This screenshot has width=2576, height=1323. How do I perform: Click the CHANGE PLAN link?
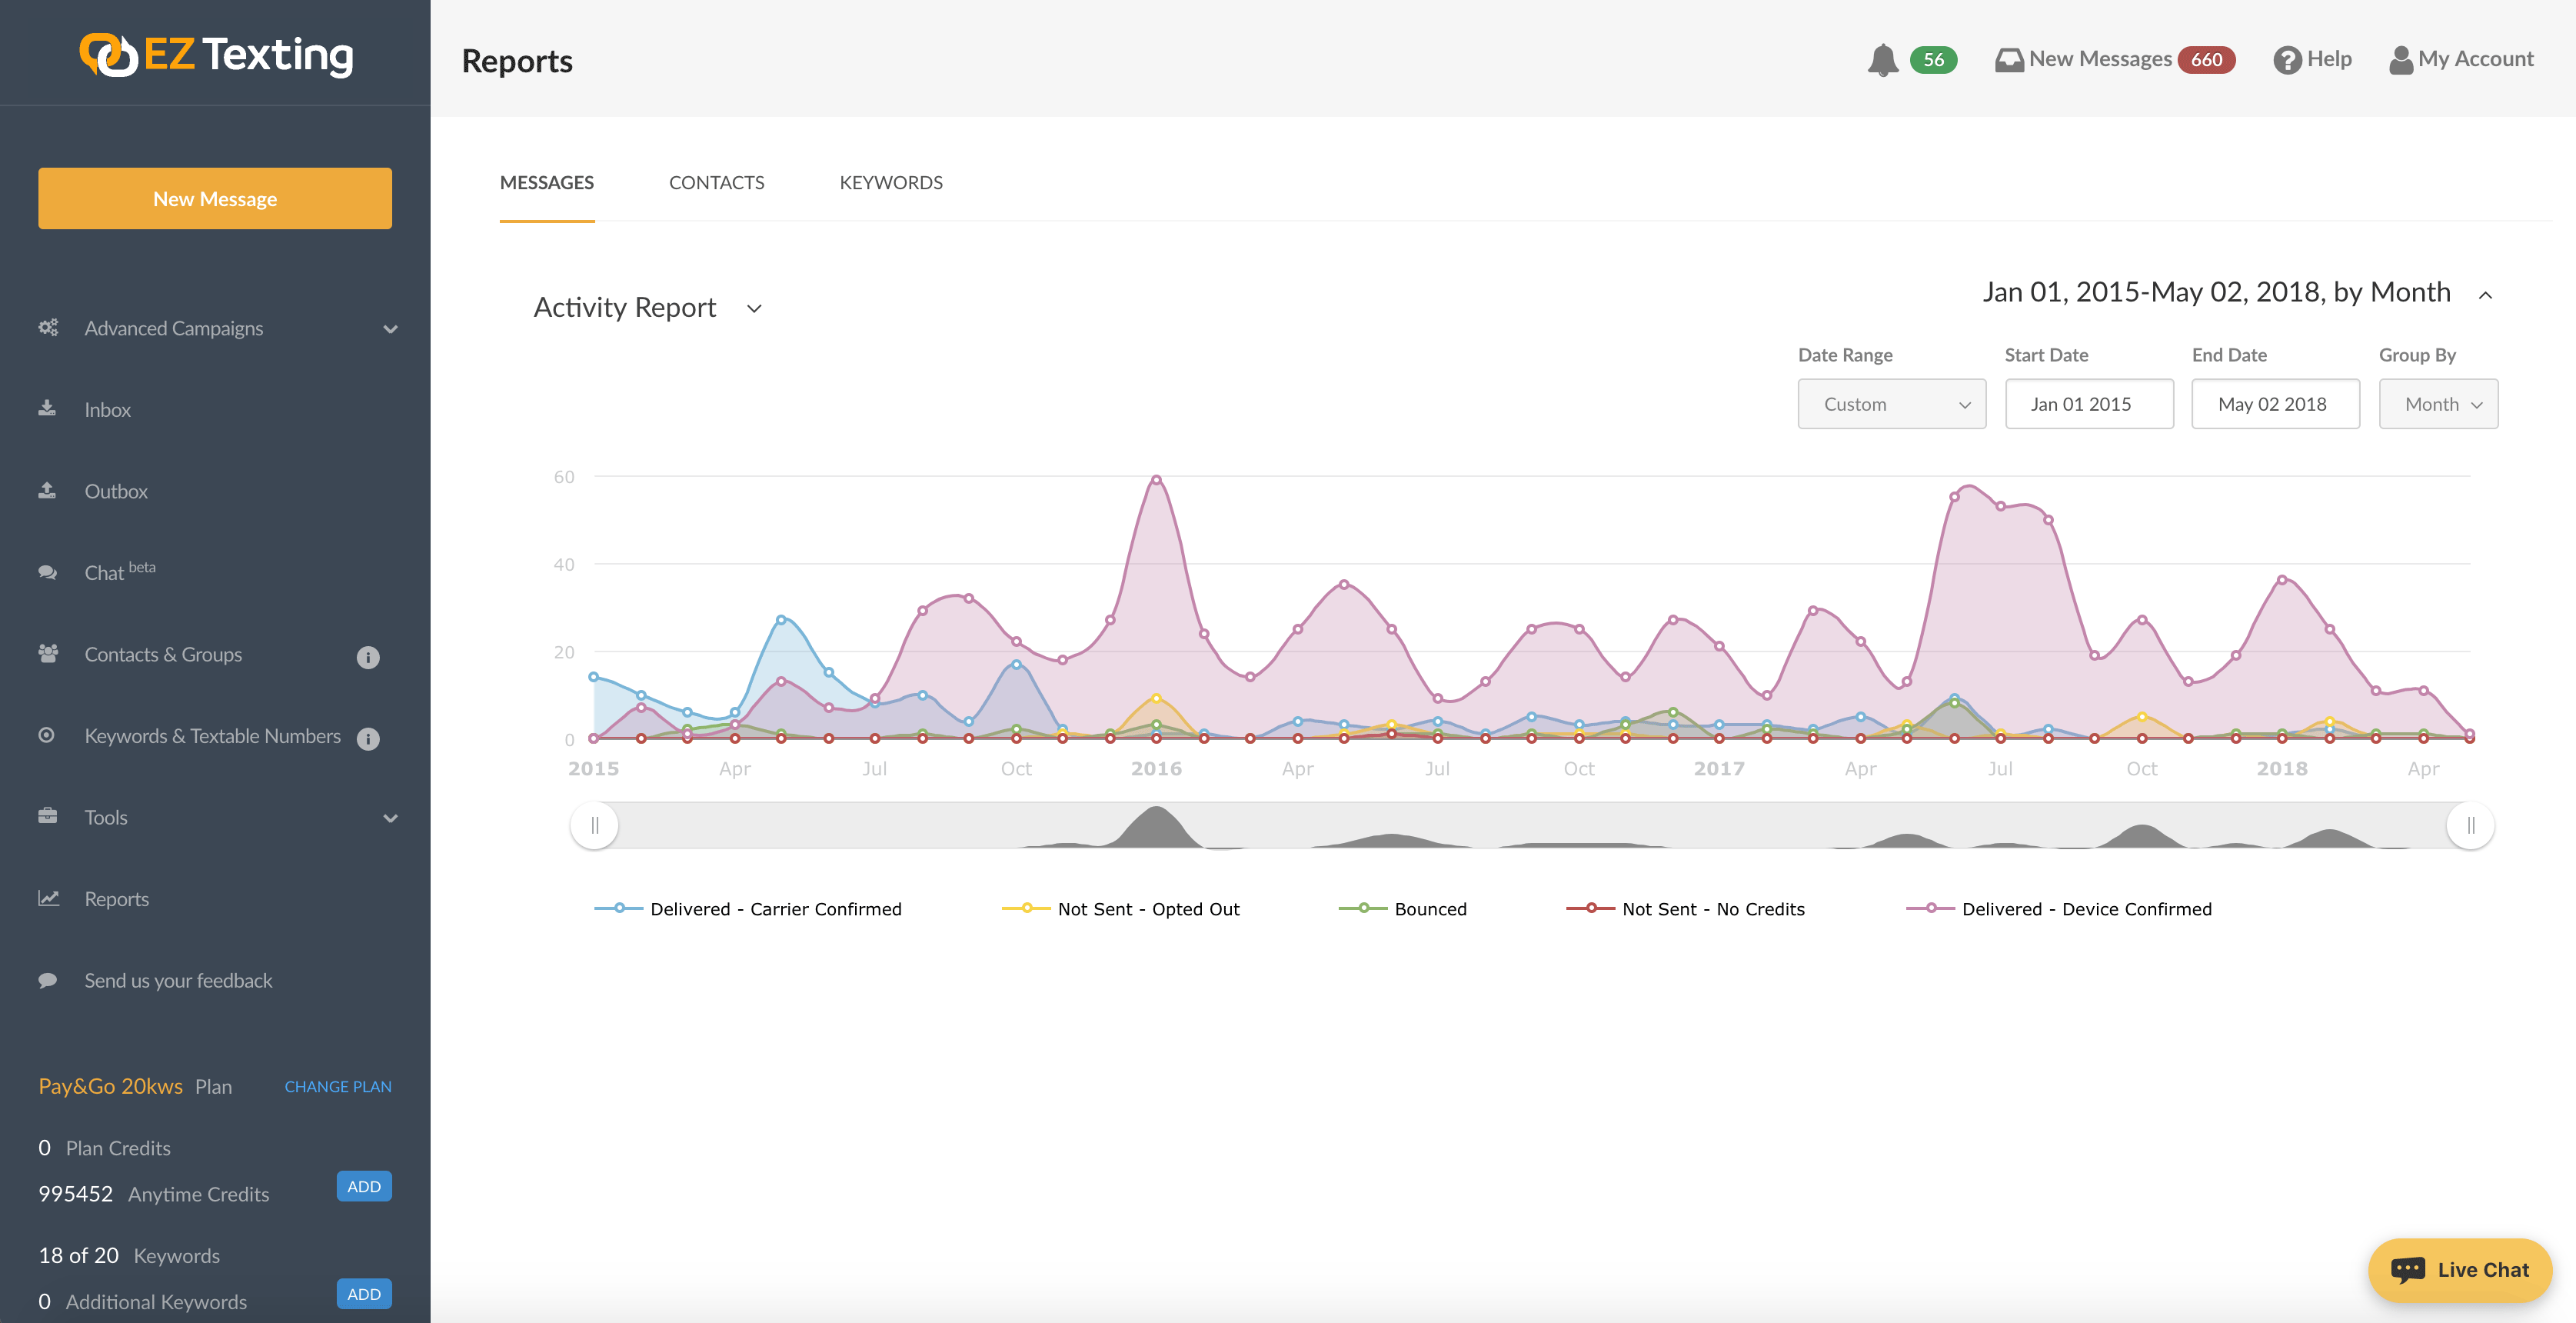tap(337, 1087)
